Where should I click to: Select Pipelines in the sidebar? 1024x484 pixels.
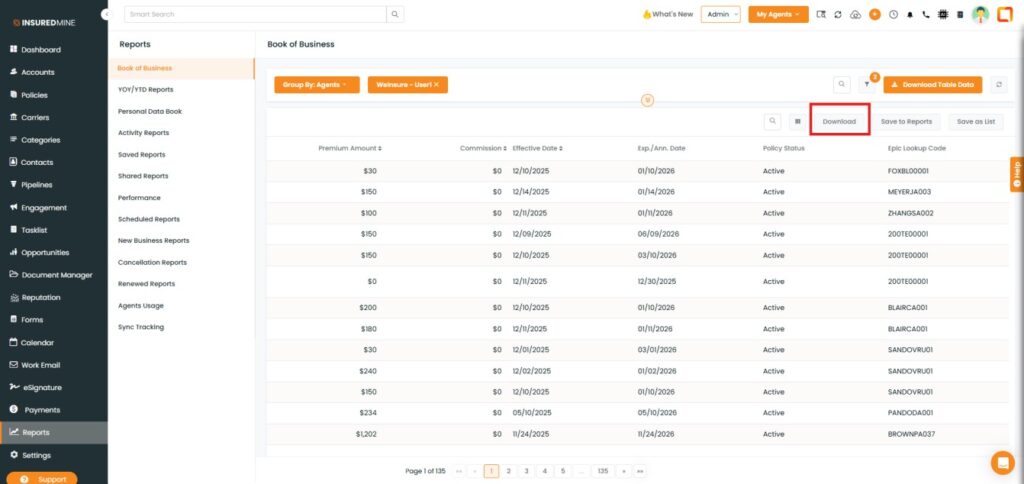tap(36, 185)
